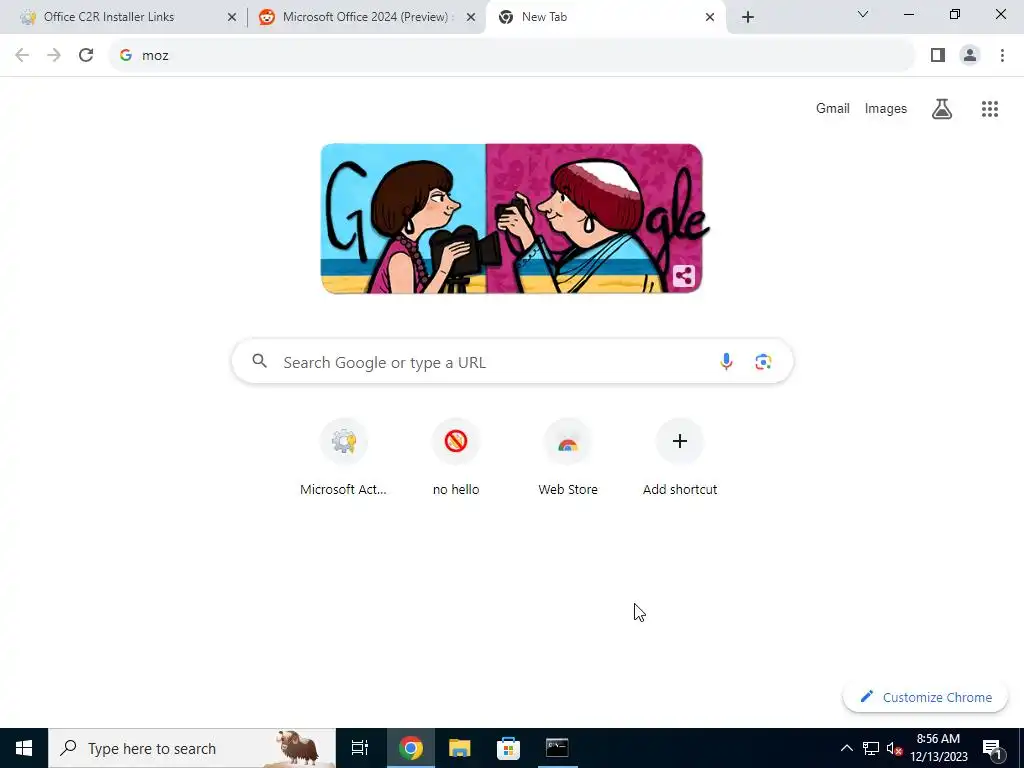
Task: Go forward using the browser forward arrow
Action: pos(54,55)
